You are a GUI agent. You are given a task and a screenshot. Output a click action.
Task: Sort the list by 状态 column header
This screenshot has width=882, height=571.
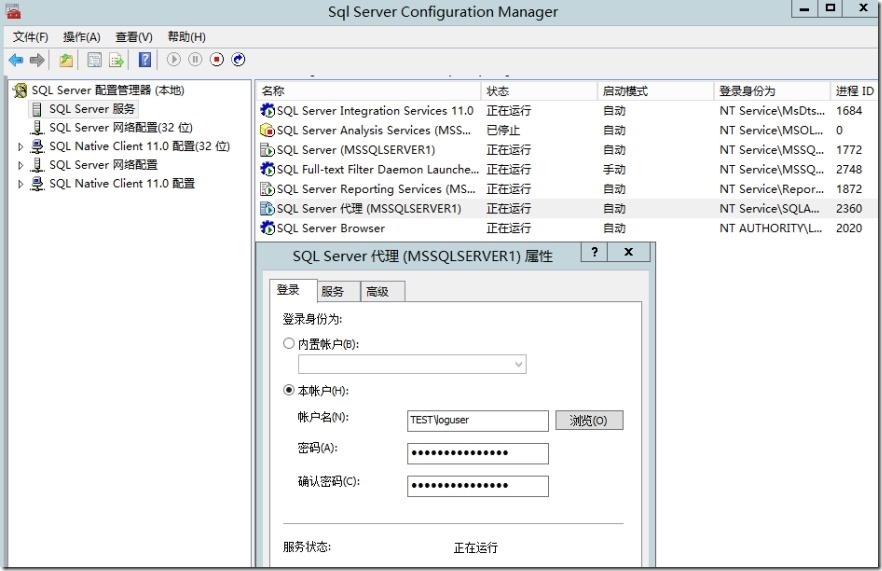(x=498, y=91)
